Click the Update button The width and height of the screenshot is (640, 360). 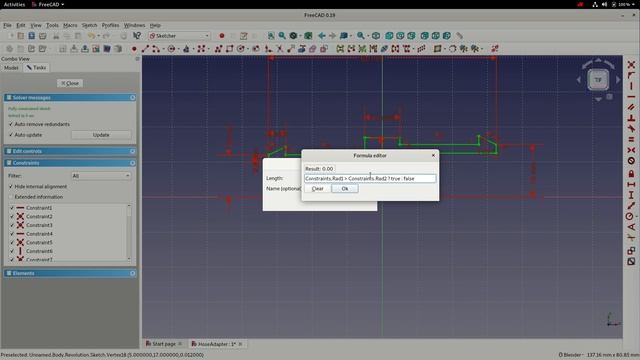101,135
